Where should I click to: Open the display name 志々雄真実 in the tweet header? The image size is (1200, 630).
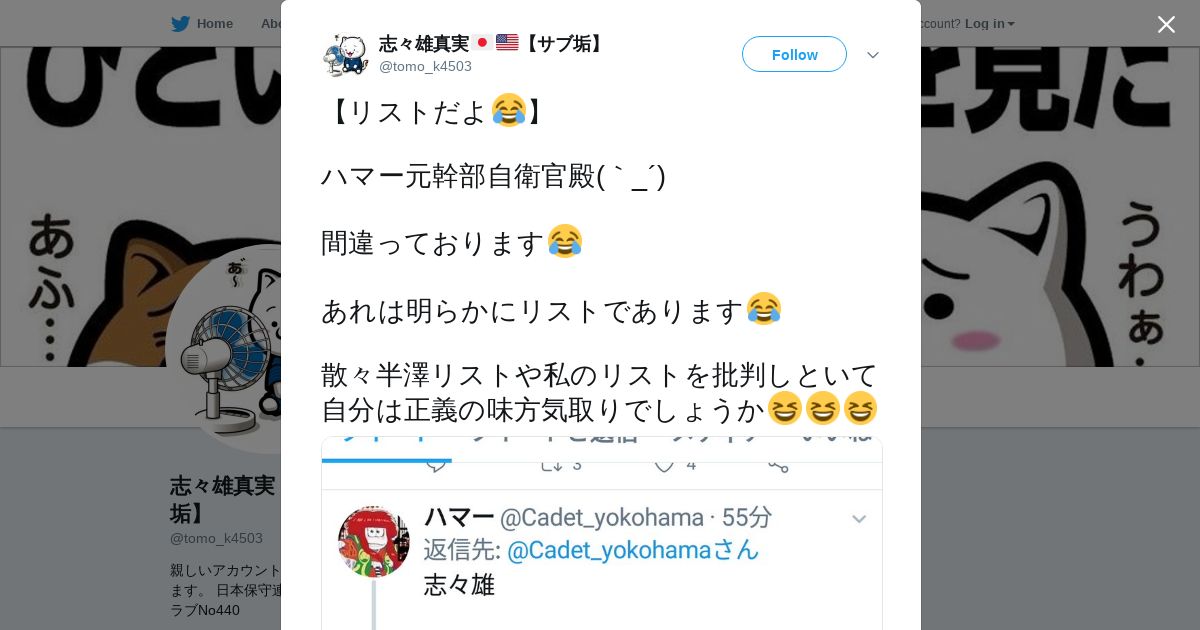point(424,43)
